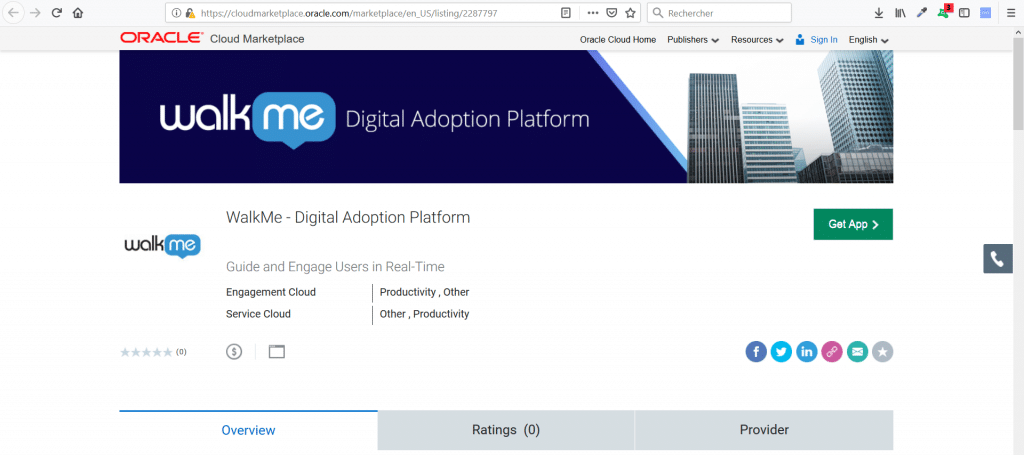Switch to the Ratings (0) tab
The height and width of the screenshot is (455, 1024).
click(x=506, y=430)
